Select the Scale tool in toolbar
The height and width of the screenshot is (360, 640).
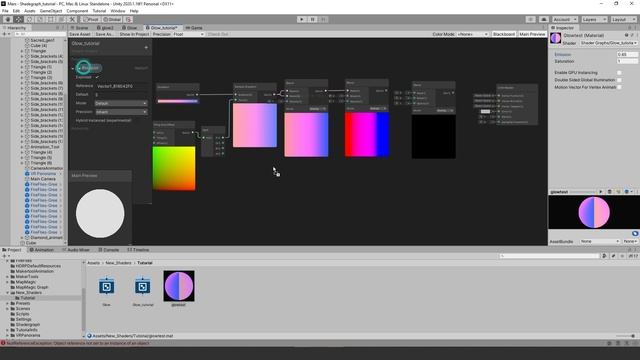click(x=40, y=19)
